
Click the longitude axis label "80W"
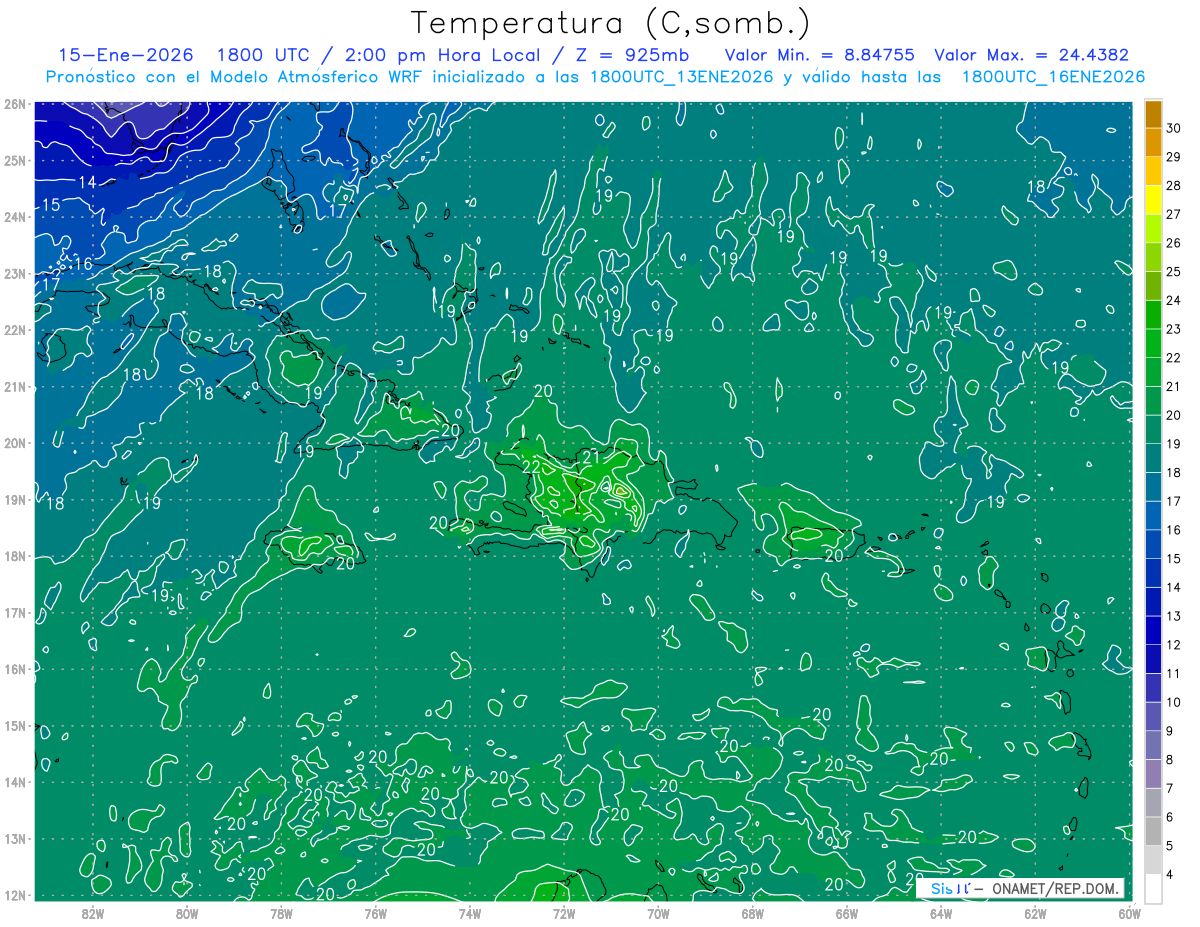pyautogui.click(x=187, y=913)
